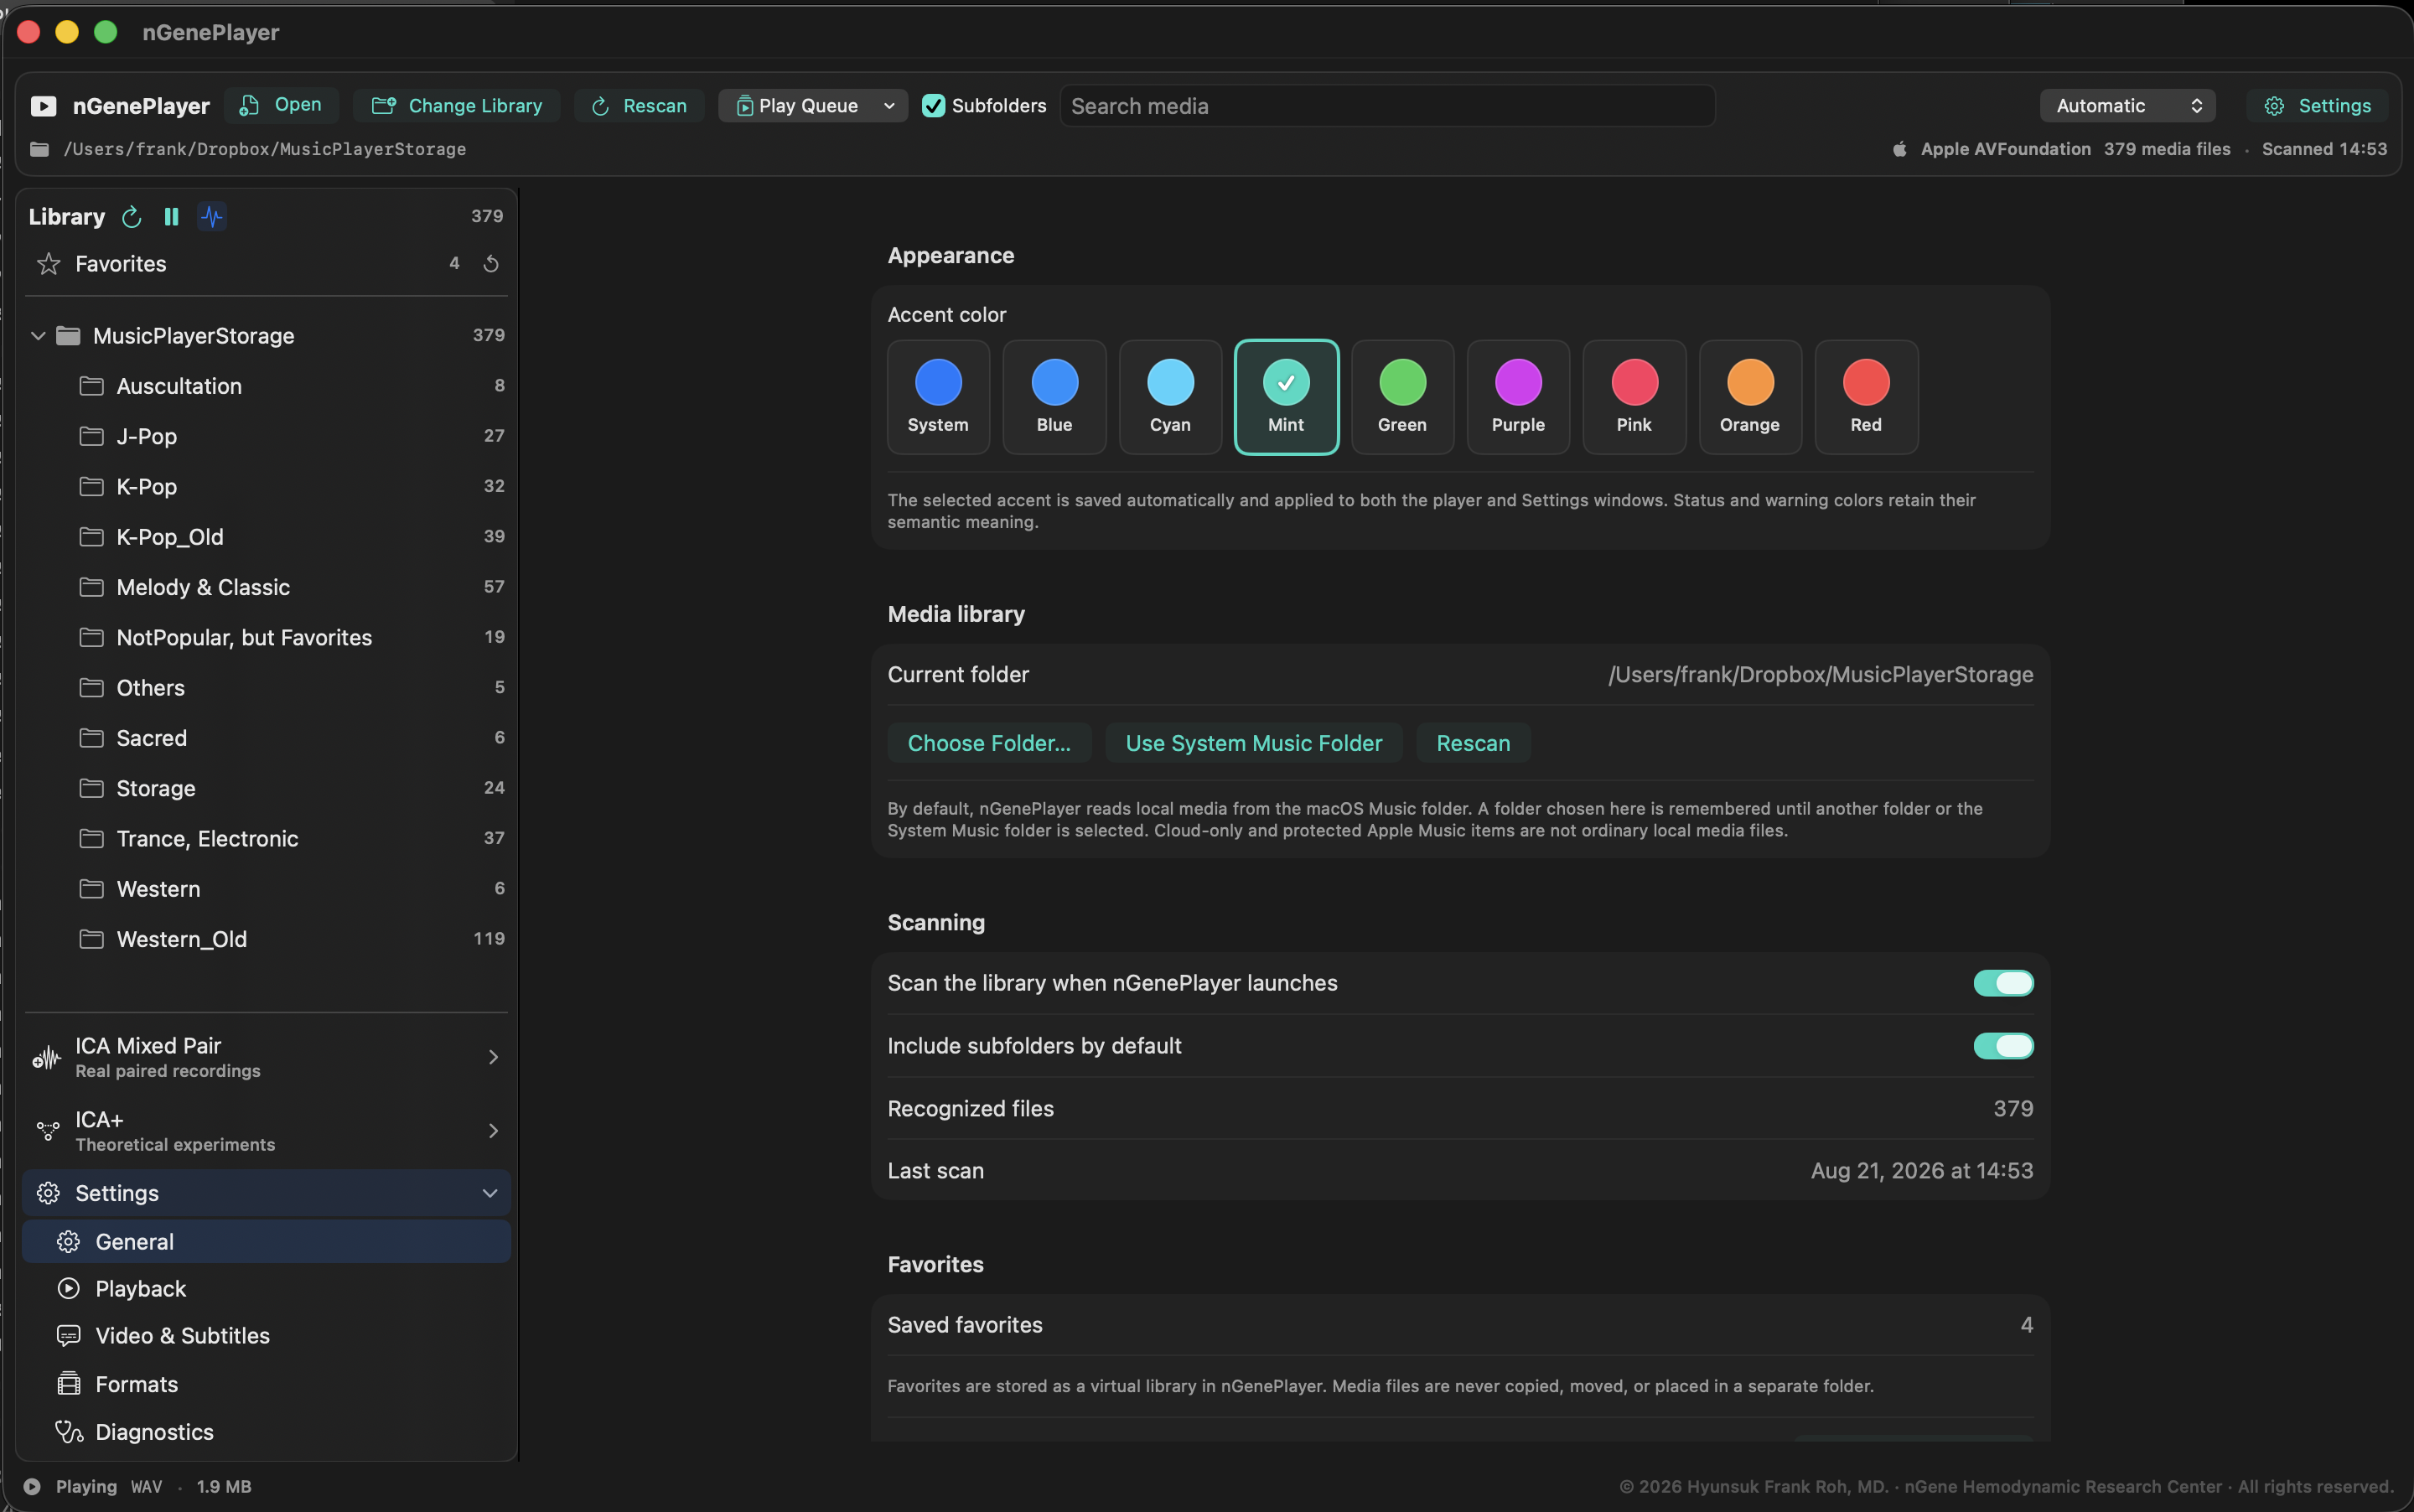This screenshot has height=1512, width=2414.
Task: Click Change Library button
Action: pos(457,106)
